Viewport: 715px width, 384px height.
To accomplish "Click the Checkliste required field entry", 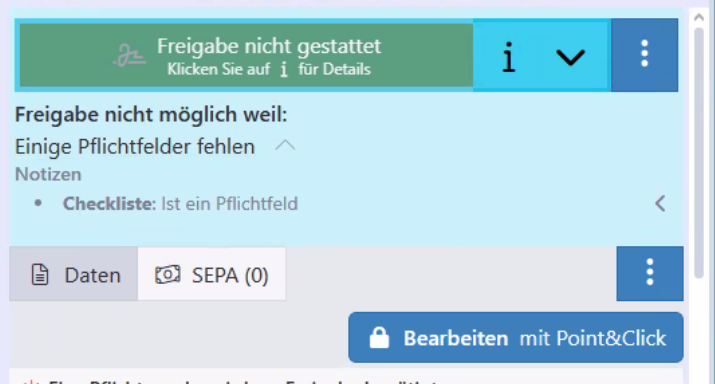I will click(180, 203).
